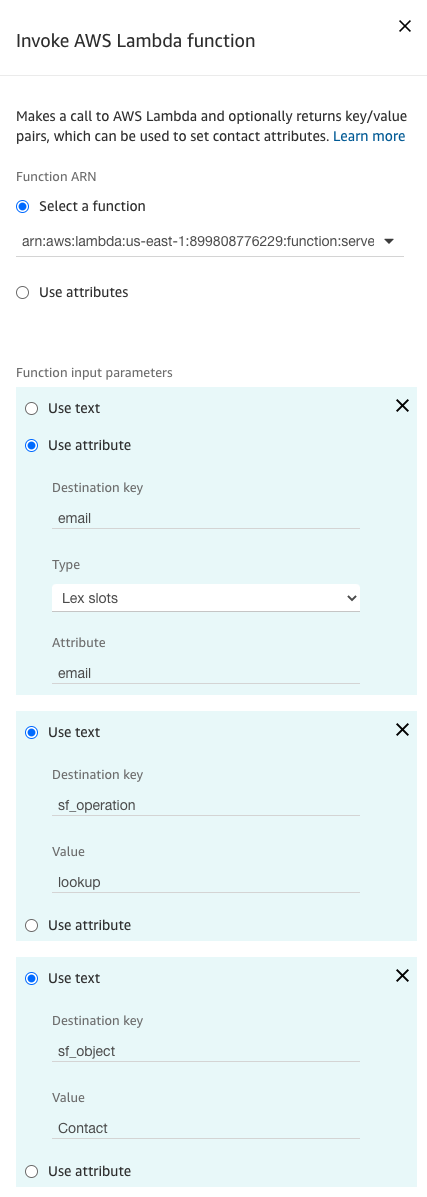Remove the sf_object parameter block
This screenshot has height=1197, width=427.
click(x=403, y=976)
